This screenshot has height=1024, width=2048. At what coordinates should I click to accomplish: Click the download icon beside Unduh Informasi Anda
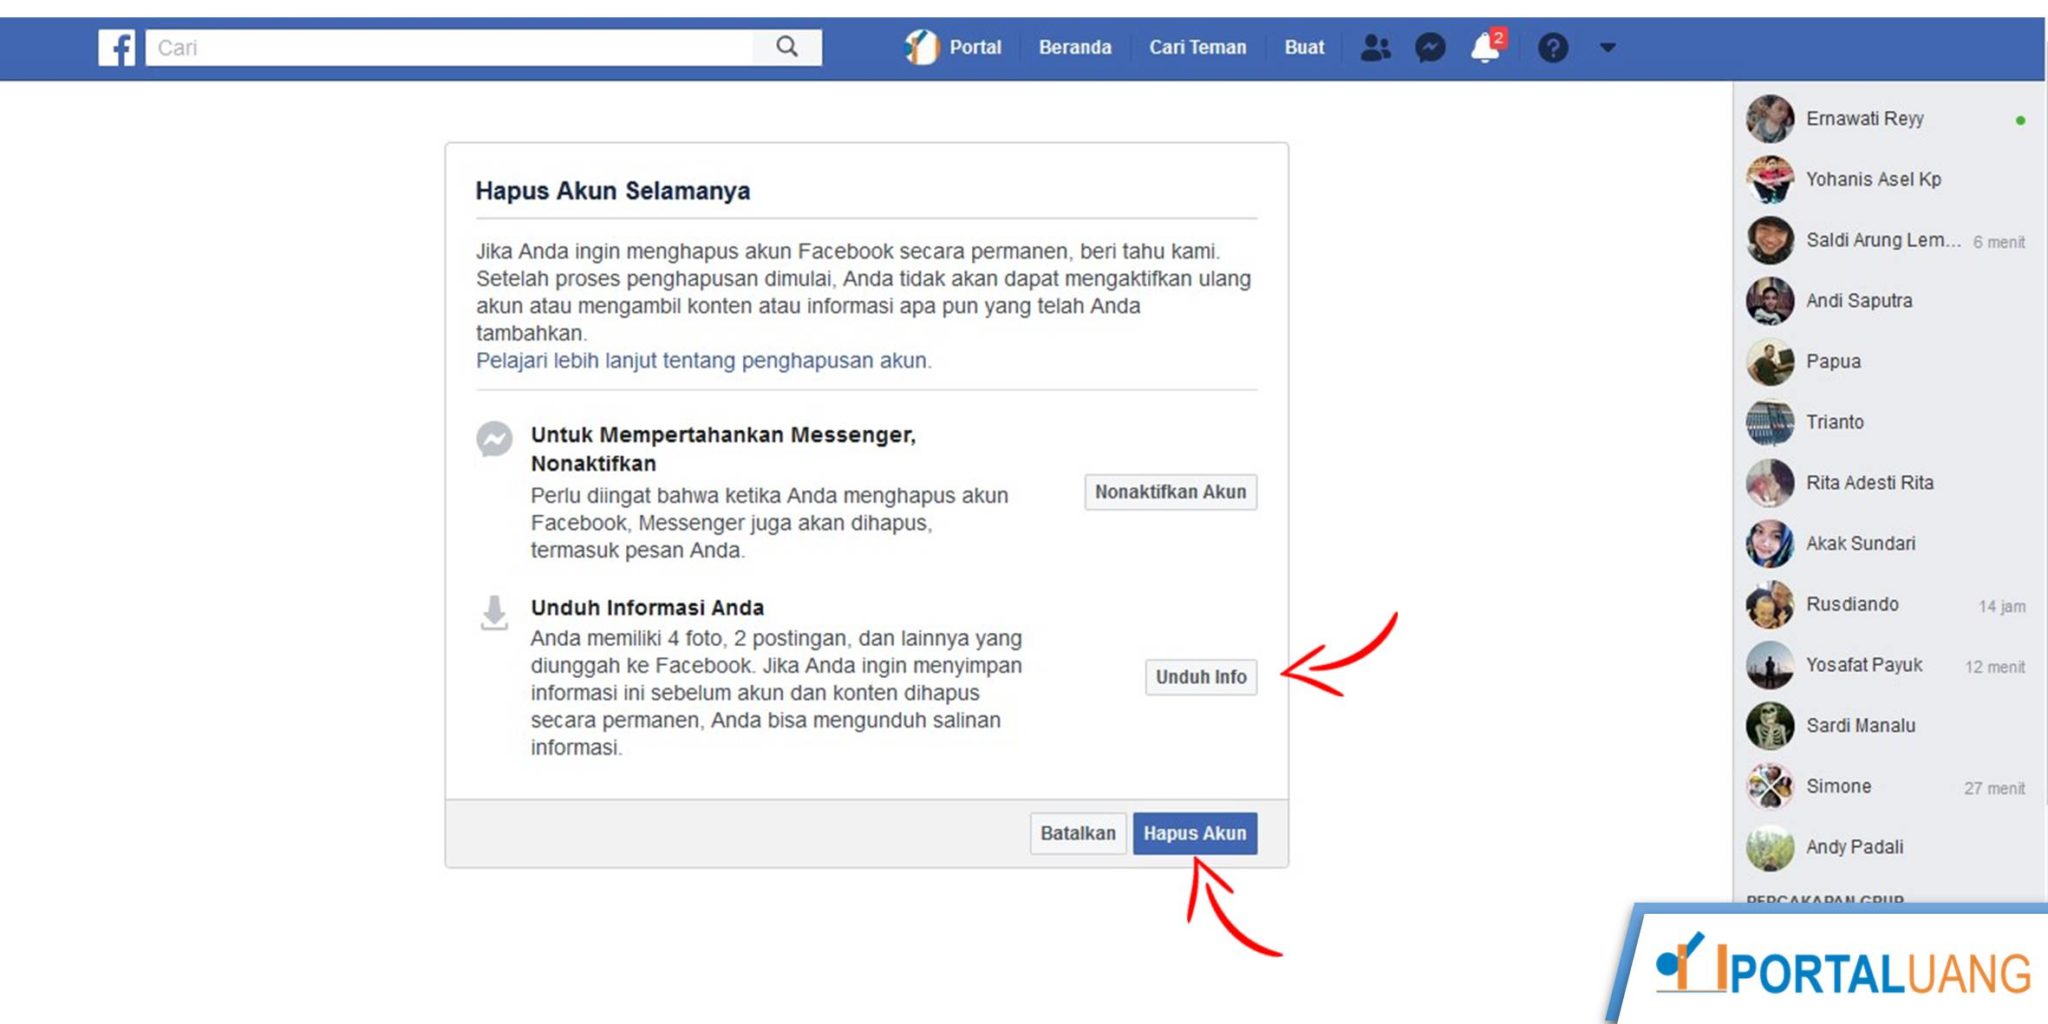[494, 612]
